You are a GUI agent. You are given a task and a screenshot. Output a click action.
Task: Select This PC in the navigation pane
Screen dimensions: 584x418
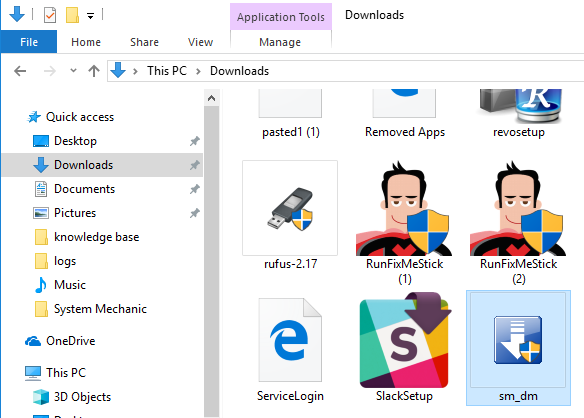66,373
